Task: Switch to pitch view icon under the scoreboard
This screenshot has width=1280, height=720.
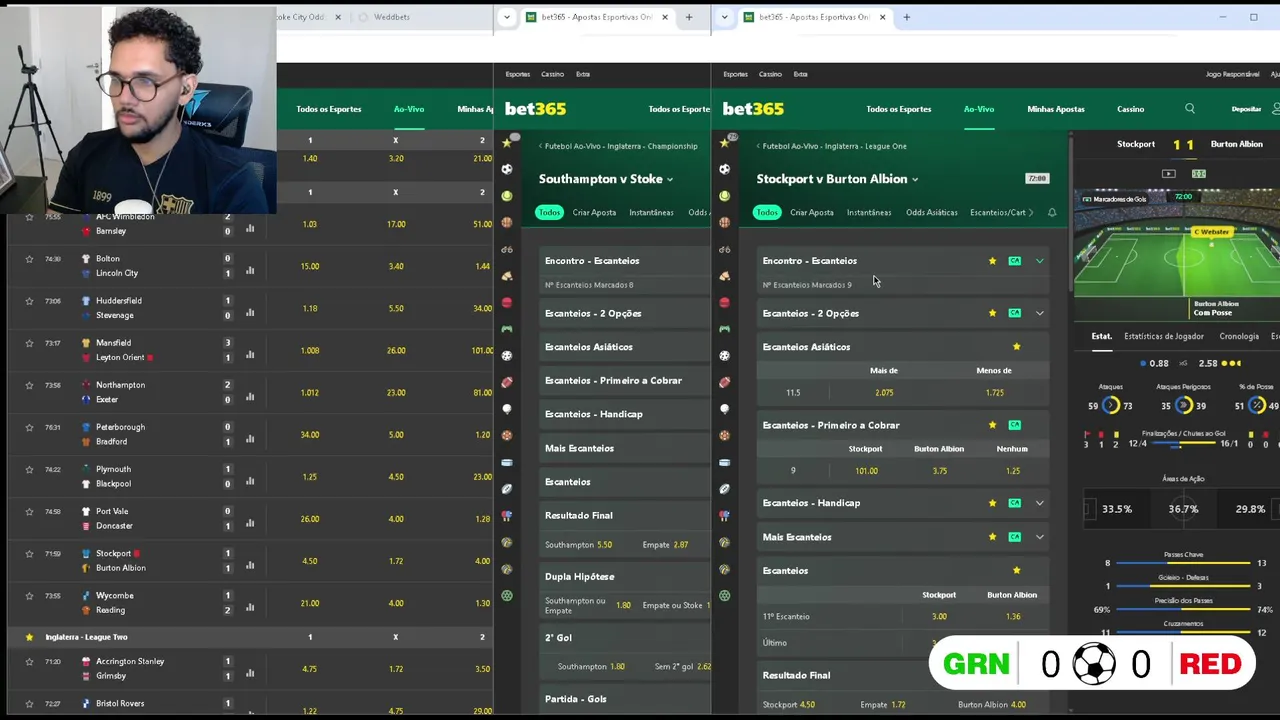Action: click(1199, 174)
